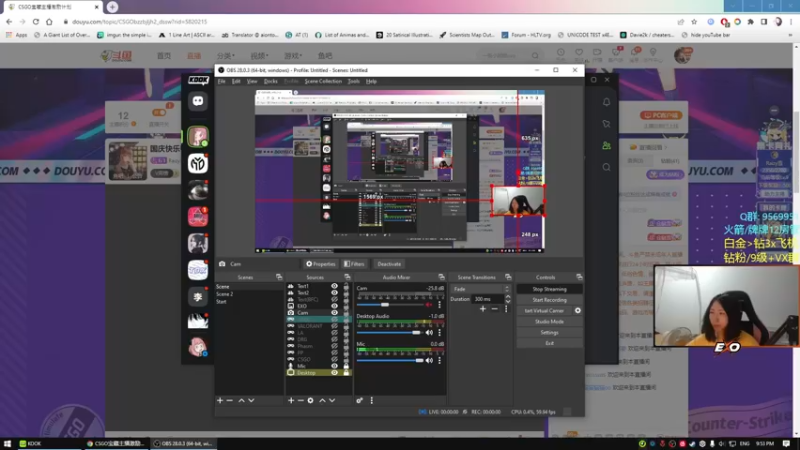
Task: Open the OBS View menu
Action: tap(252, 81)
